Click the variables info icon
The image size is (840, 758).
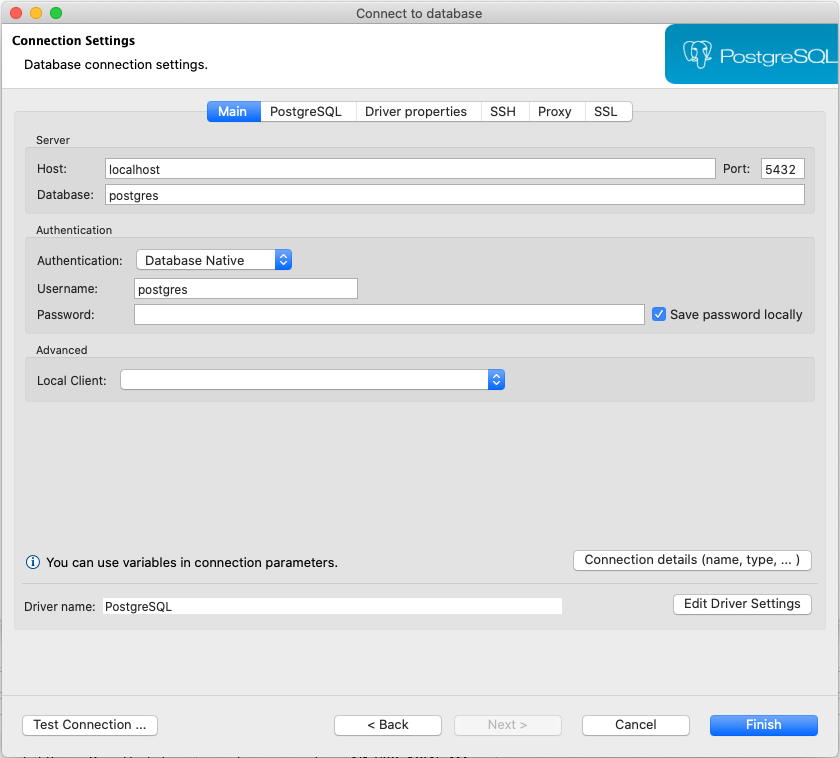coord(33,562)
